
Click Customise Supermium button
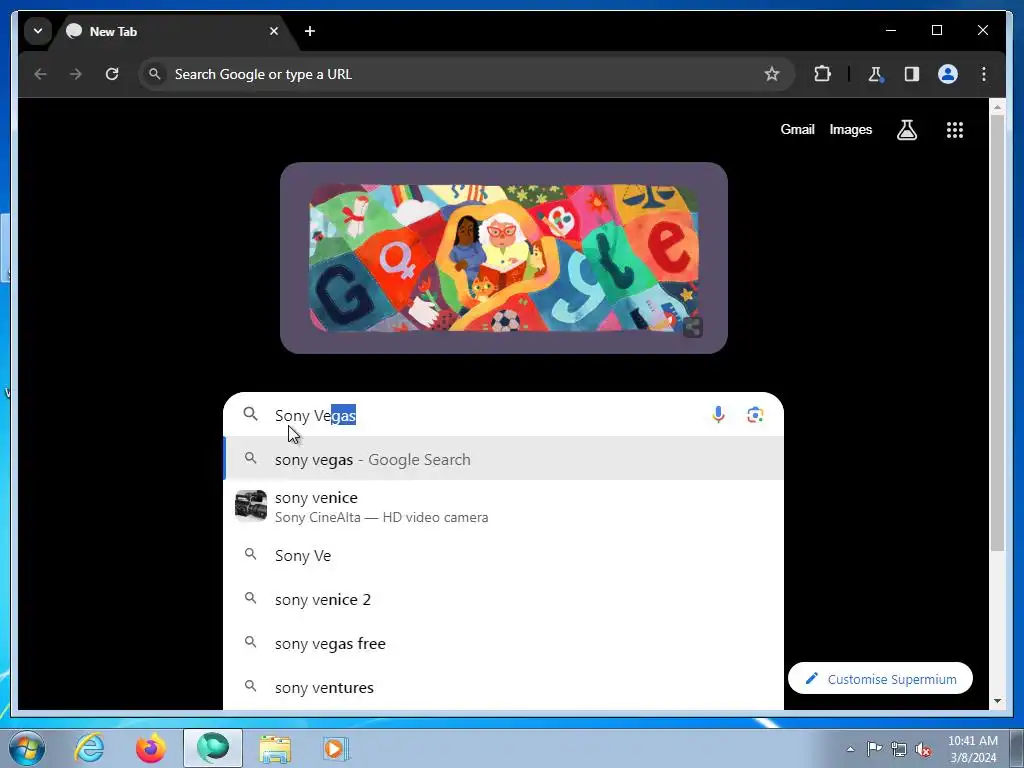pos(880,679)
